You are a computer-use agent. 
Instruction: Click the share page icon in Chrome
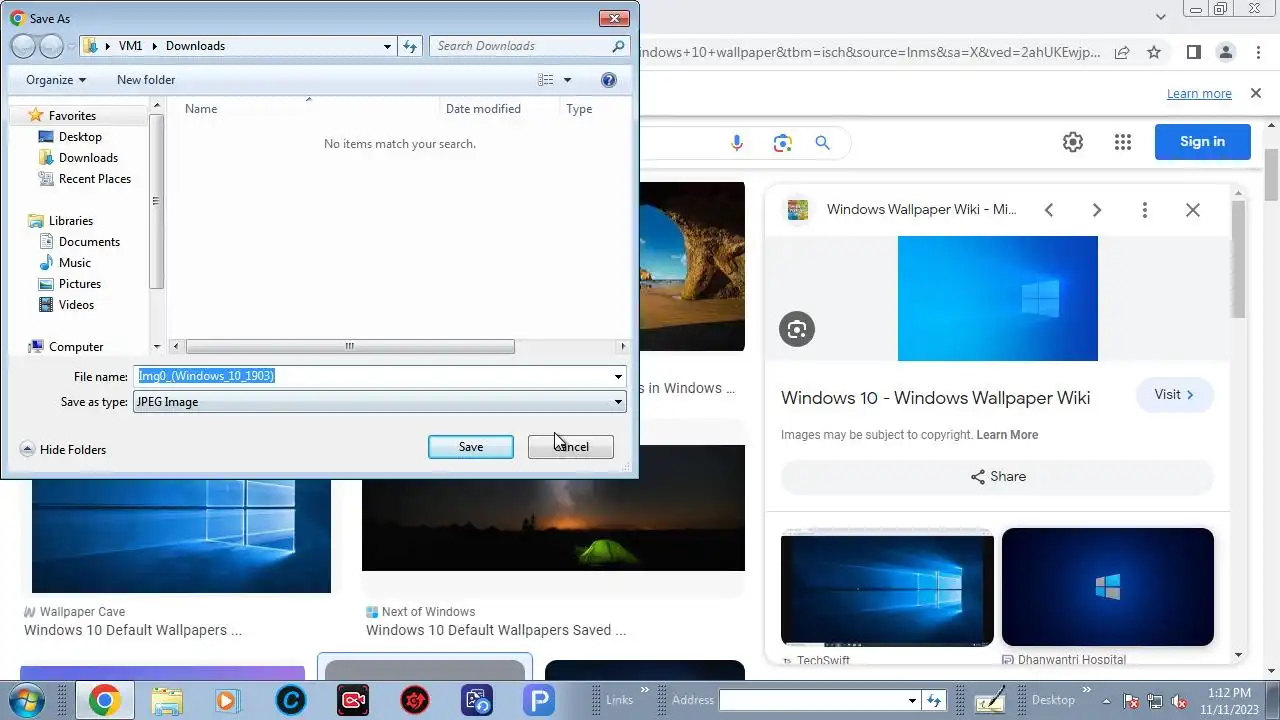(x=1122, y=52)
